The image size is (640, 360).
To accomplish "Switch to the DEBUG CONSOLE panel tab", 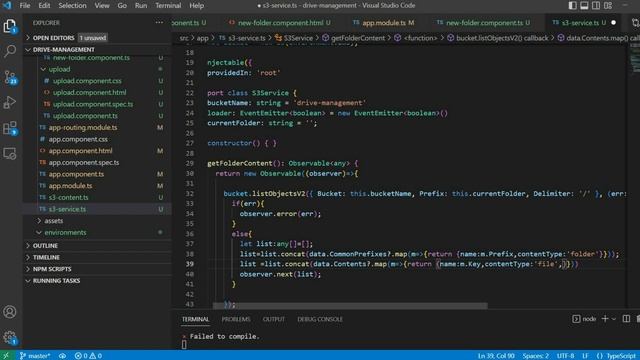I will pos(320,319).
